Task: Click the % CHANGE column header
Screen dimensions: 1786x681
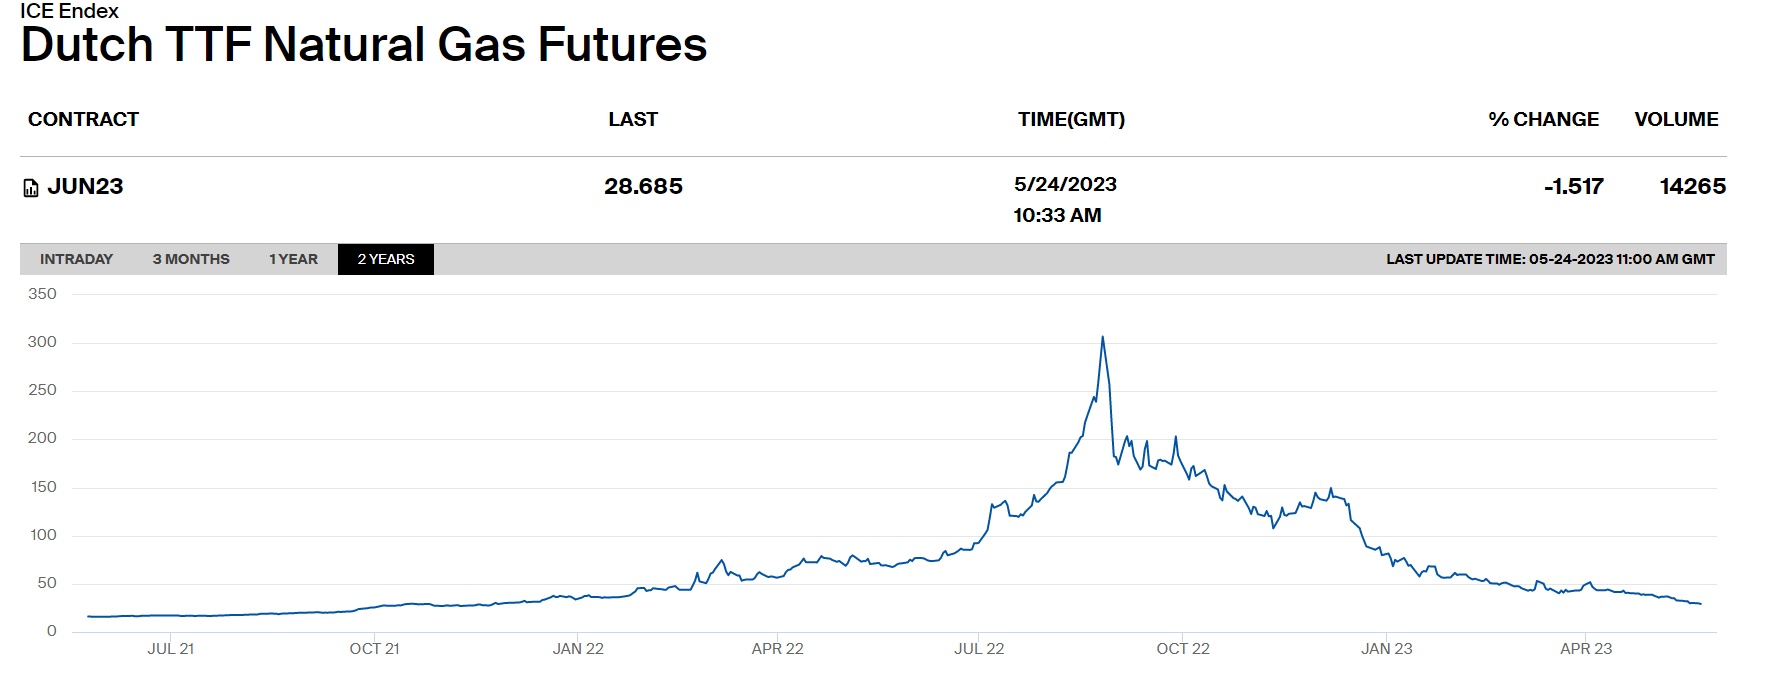Action: coord(1543,120)
